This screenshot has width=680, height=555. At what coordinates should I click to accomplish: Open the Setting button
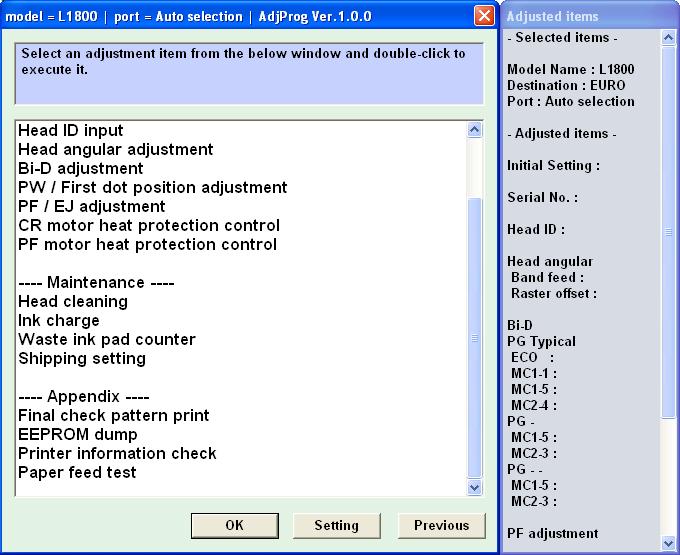pos(337,526)
